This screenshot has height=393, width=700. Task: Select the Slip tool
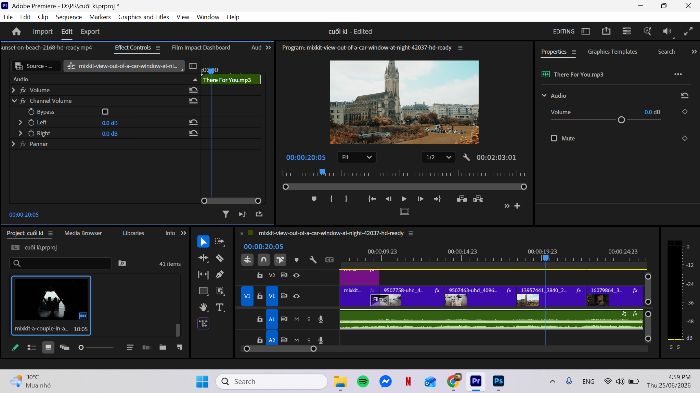pos(203,275)
